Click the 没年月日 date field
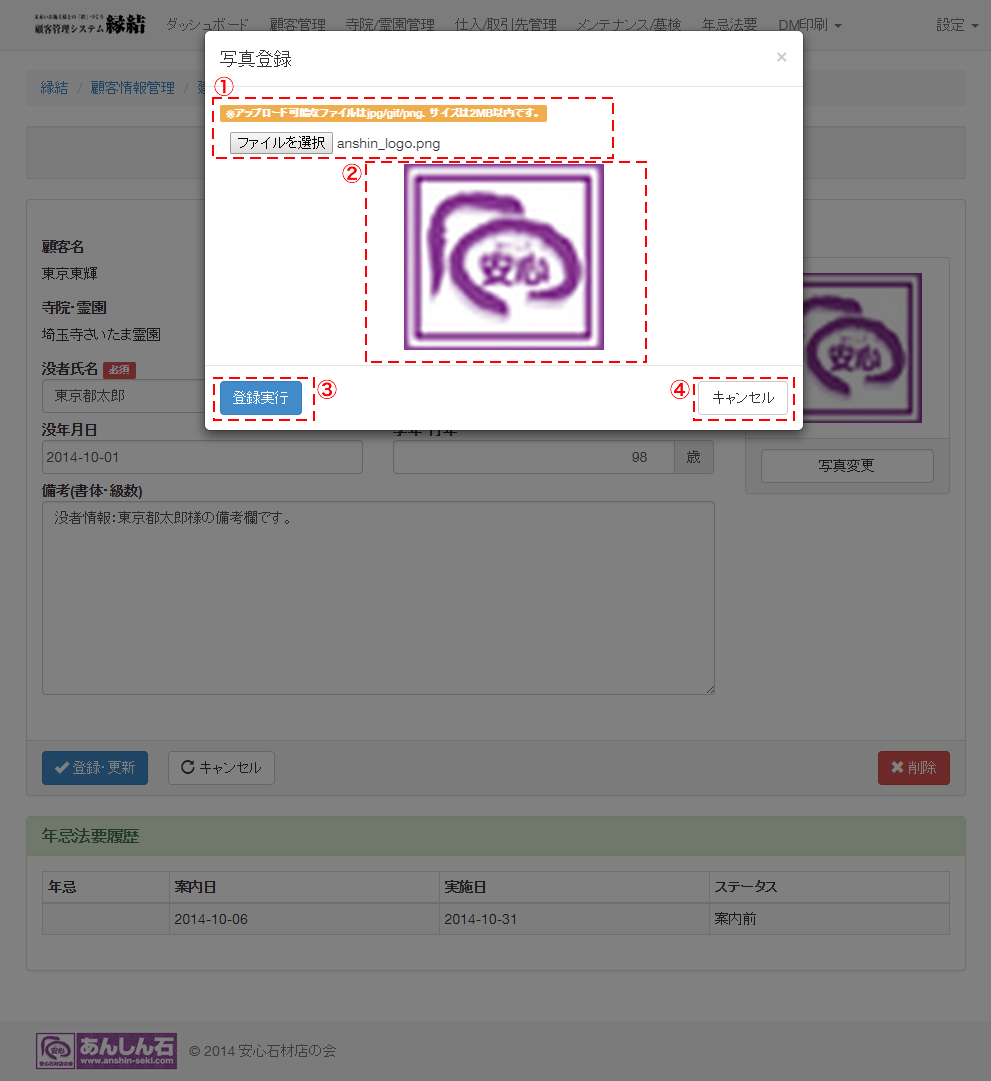The height and width of the screenshot is (1081, 991). pyautogui.click(x=202, y=457)
